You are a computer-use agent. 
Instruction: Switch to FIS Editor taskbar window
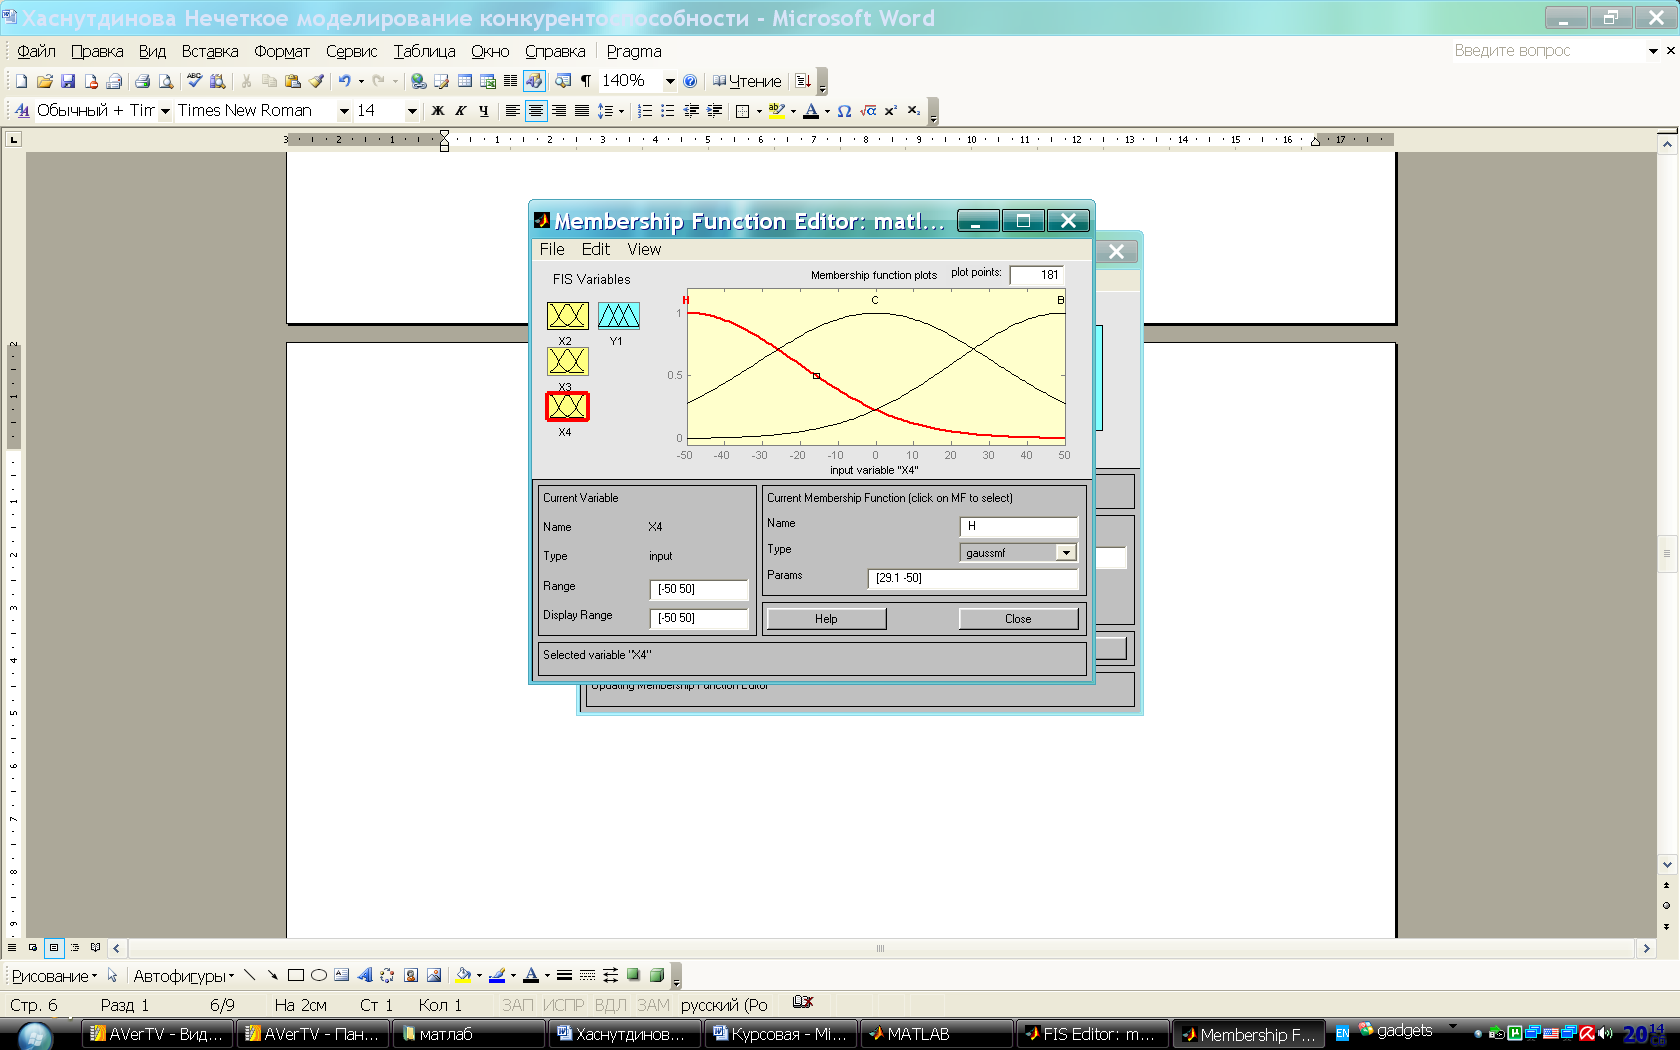pos(1092,1034)
